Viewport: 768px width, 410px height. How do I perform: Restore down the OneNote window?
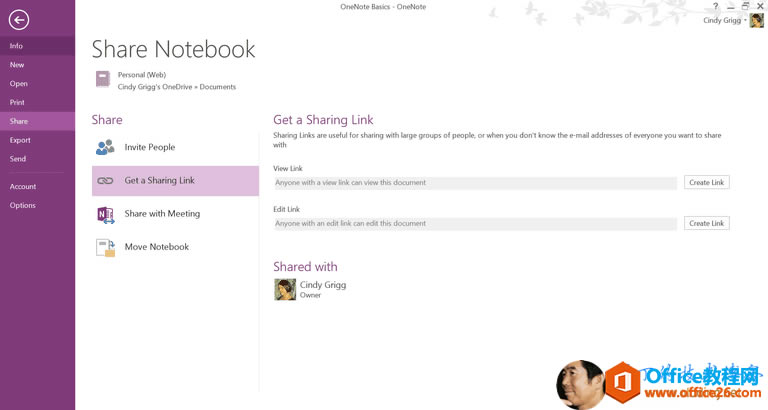pos(745,6)
